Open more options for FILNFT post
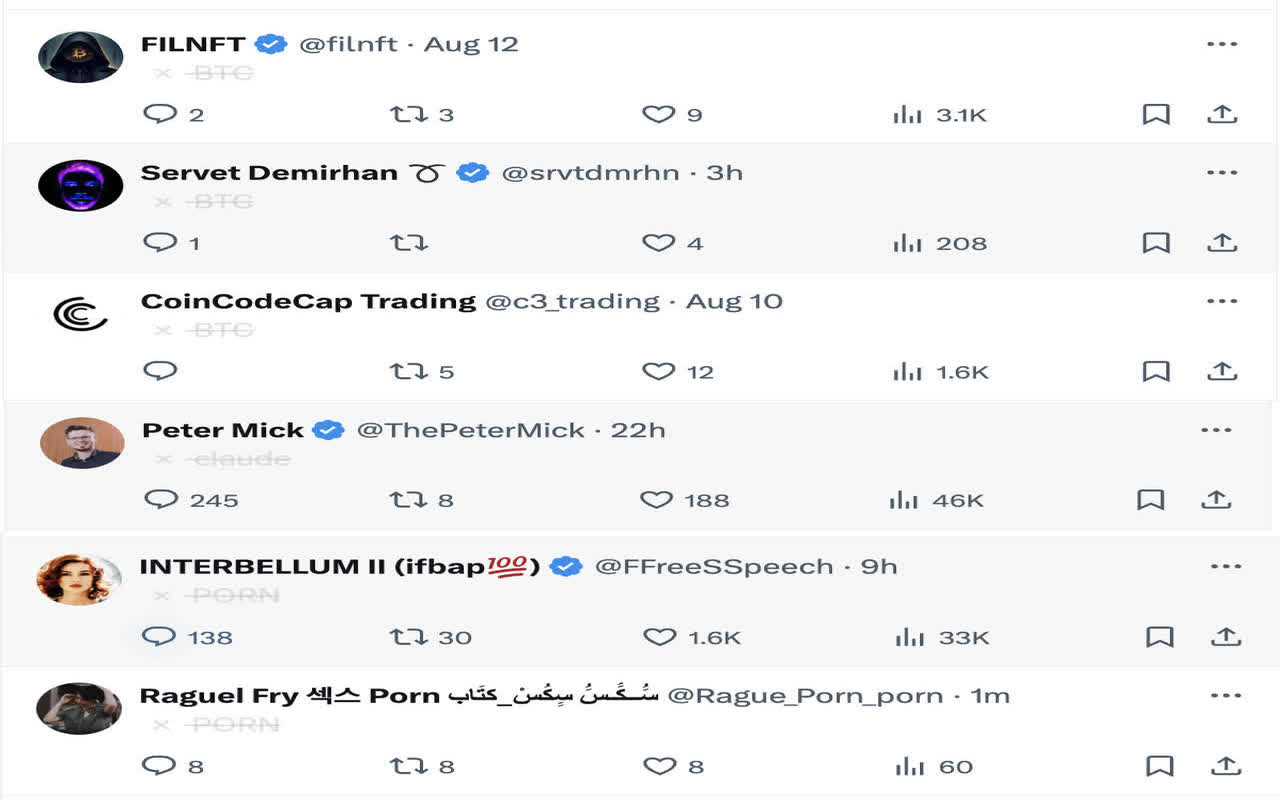Viewport: 1280px width, 800px height. click(1222, 44)
